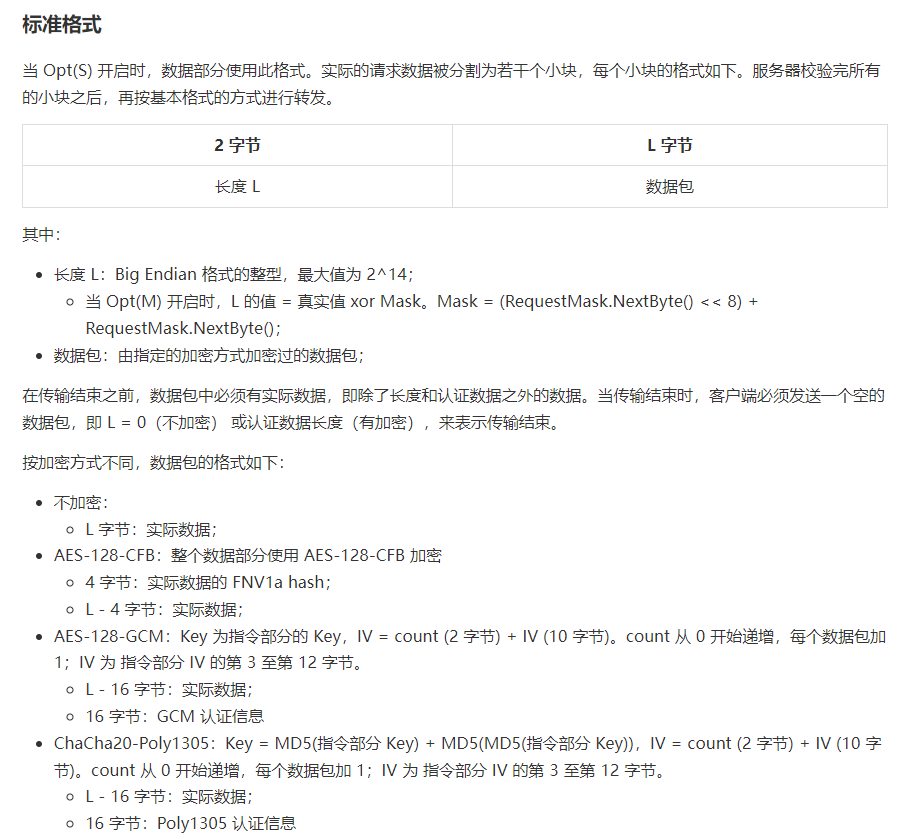Click table header cell 2 字节
920x839 pixels.
pos(237,145)
